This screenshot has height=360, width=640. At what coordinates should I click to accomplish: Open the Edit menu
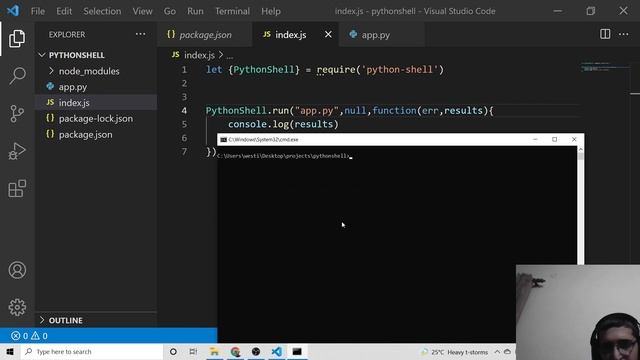point(64,11)
